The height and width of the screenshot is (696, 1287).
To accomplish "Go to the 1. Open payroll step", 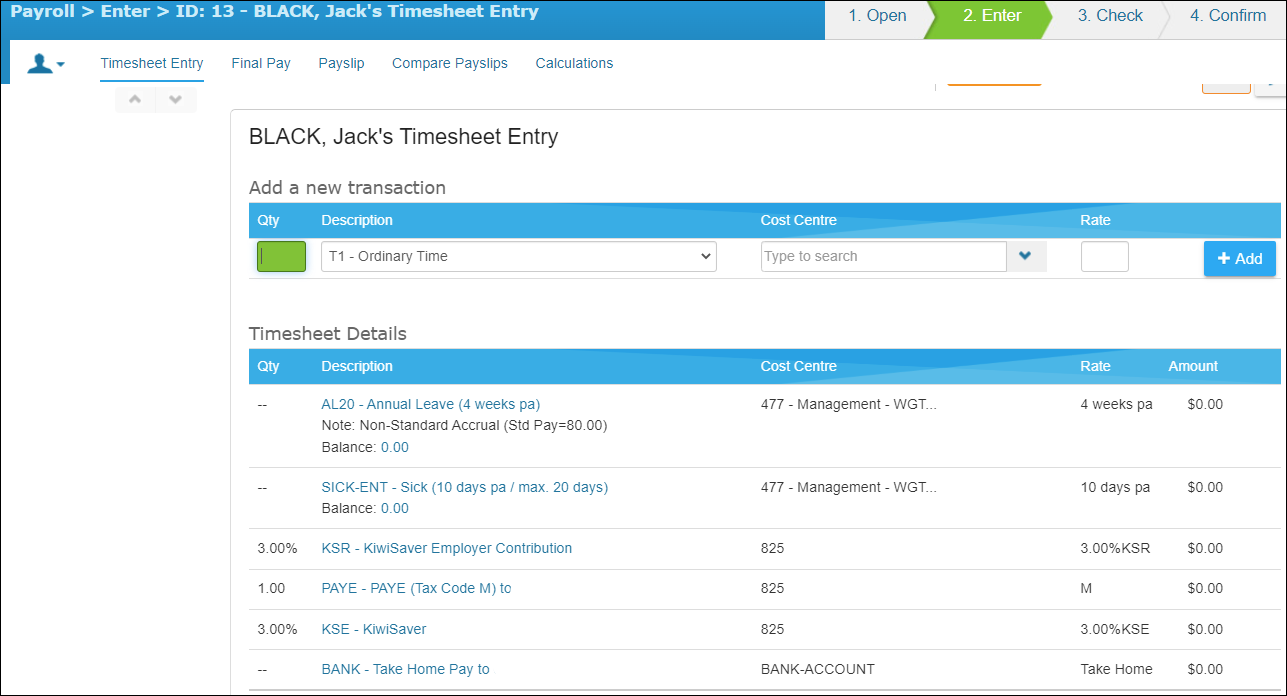I will [x=877, y=16].
